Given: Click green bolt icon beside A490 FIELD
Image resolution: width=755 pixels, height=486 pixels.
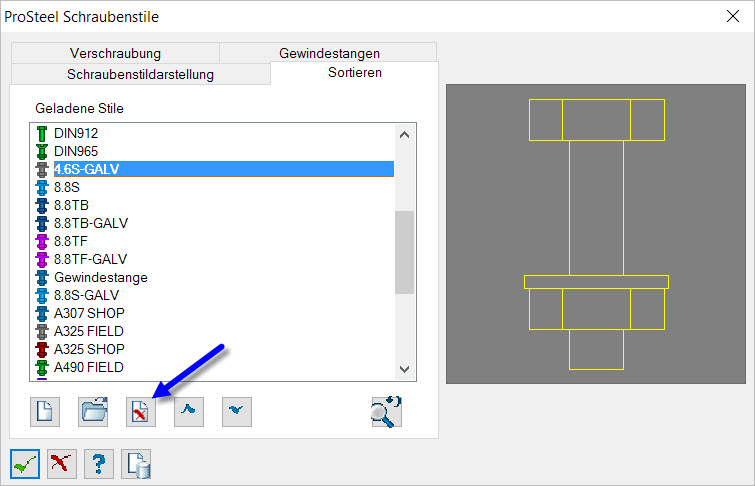Looking at the screenshot, I should coord(42,368).
